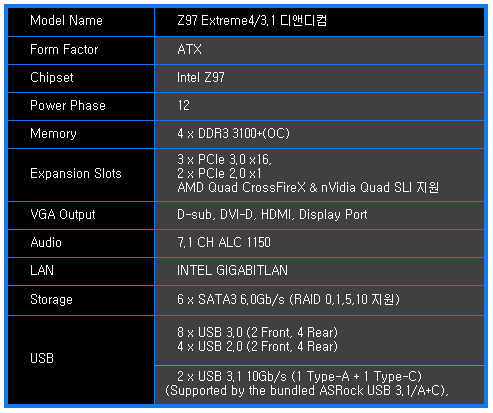Screen dimensions: 493x413
Task: Click the 7.1 CH ALC 1150 audio value
Action: [224, 242]
